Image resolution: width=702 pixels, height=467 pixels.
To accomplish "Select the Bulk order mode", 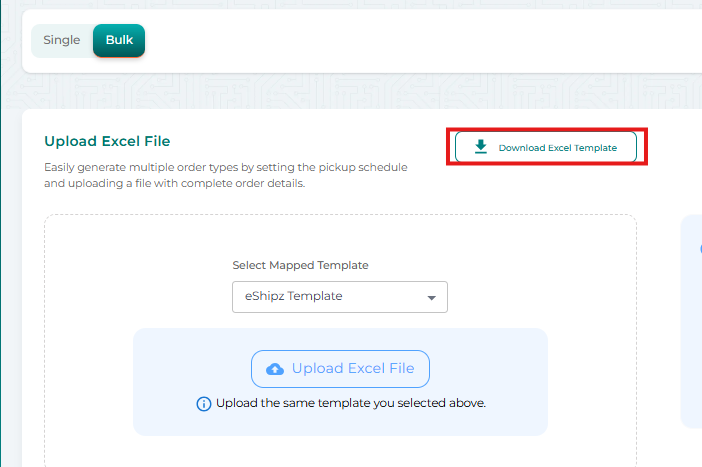I will coord(119,40).
